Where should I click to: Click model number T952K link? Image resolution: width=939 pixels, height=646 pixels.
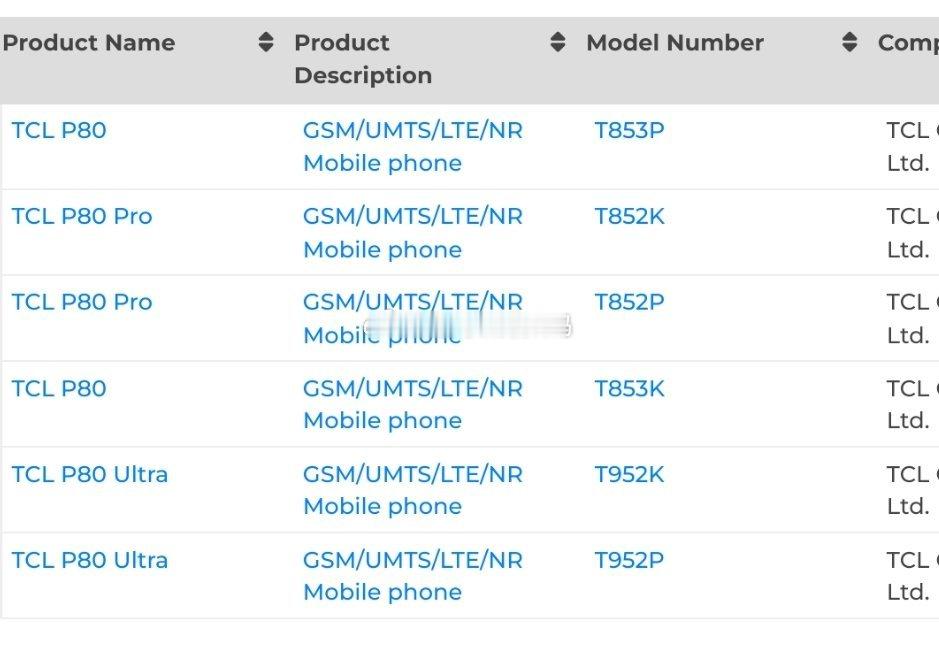(x=629, y=474)
